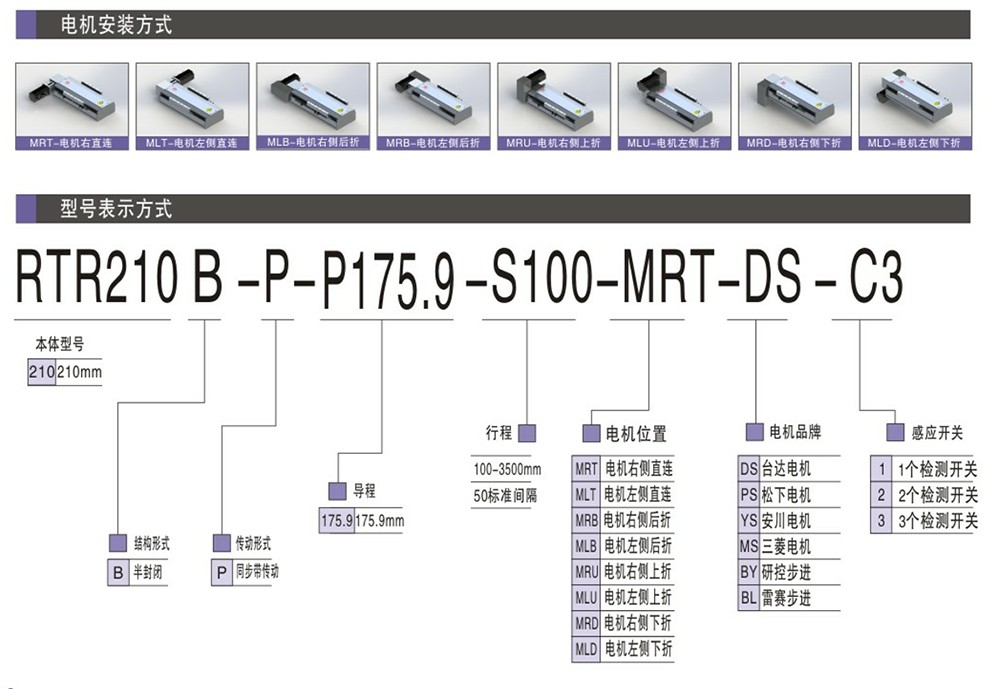This screenshot has height=689, width=1000.
Task: Click the purple square beside 电机位置
Action: (591, 433)
